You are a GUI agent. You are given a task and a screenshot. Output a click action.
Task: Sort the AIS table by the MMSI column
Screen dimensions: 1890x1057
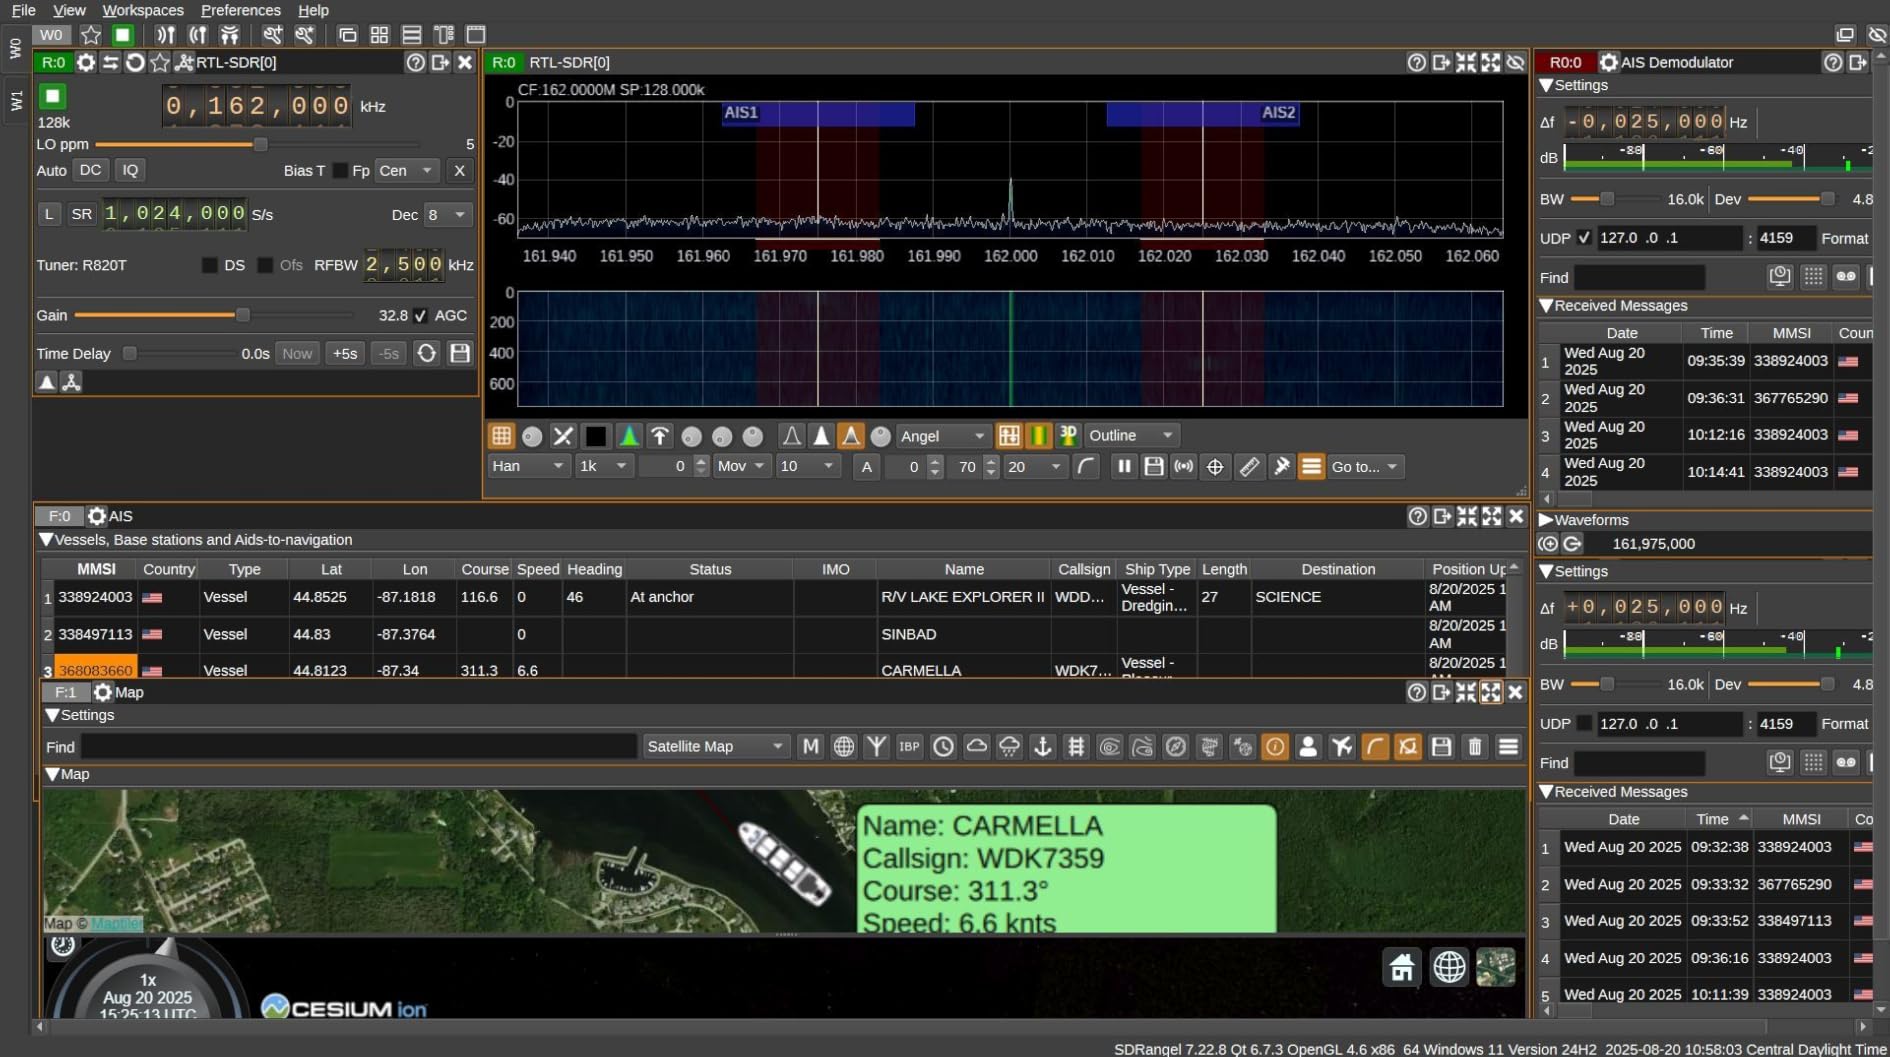96,569
